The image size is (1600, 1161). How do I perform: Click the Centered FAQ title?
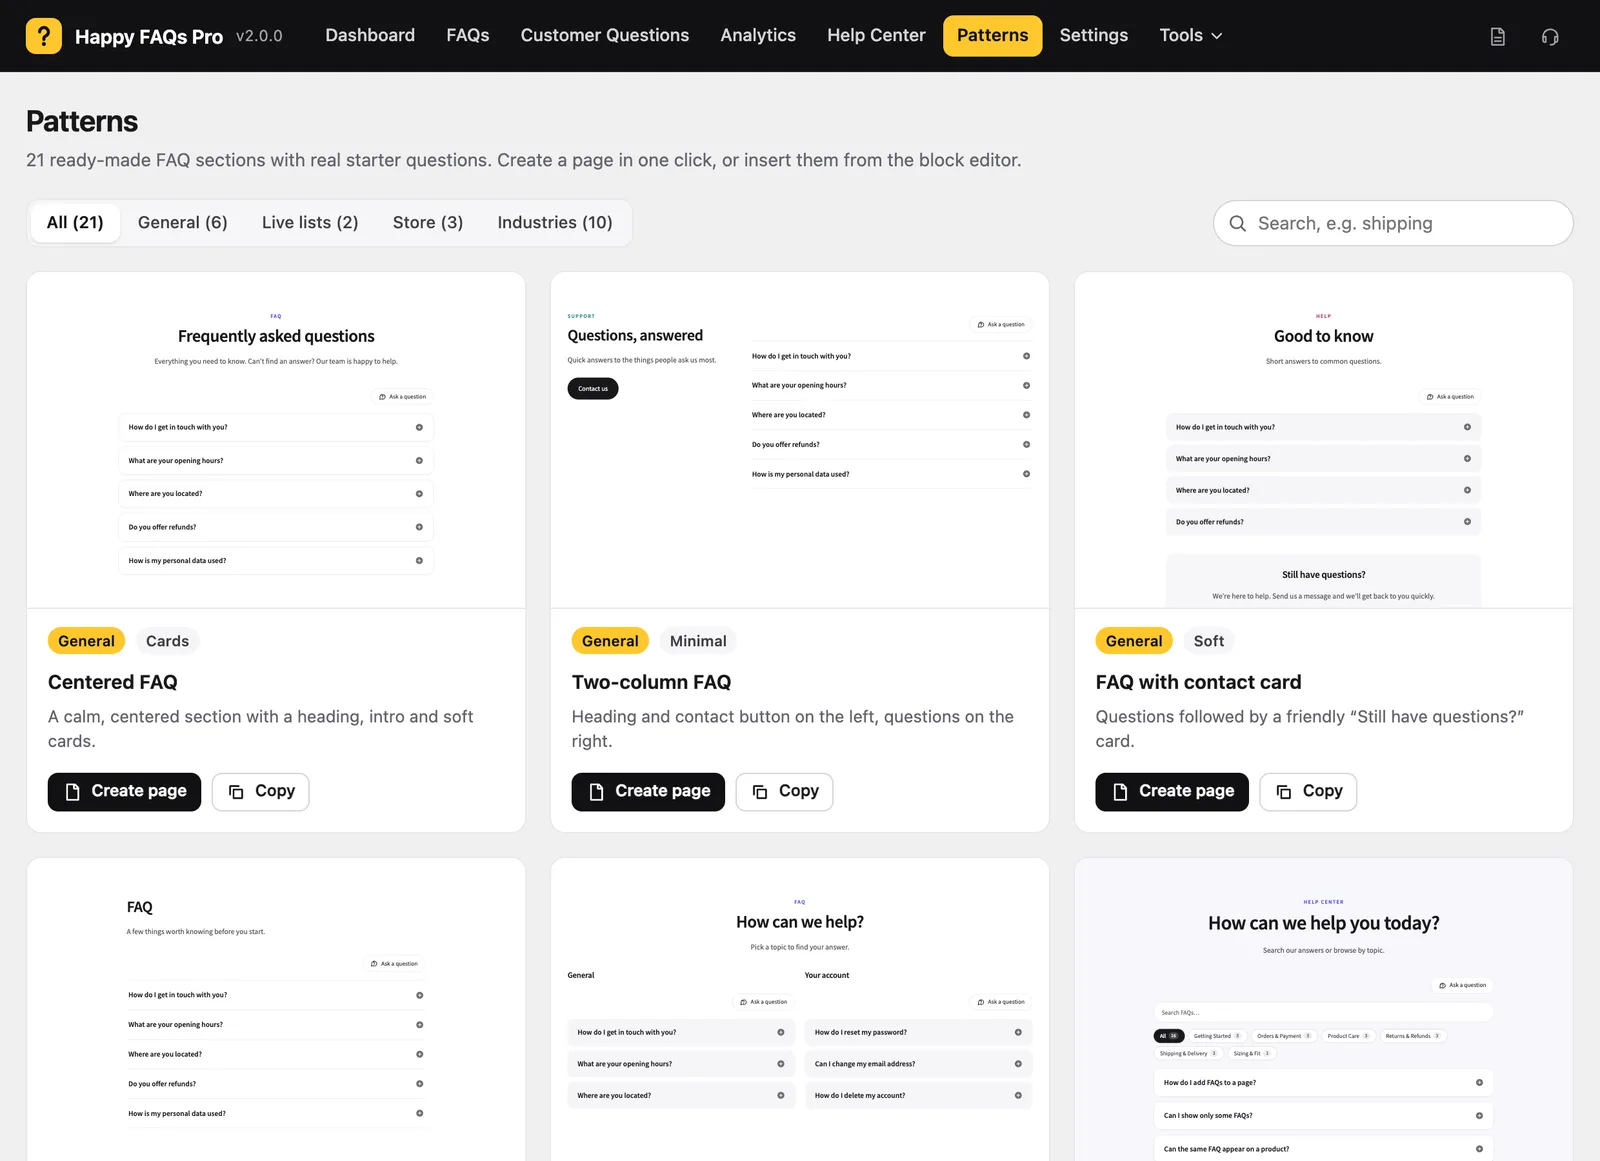click(113, 682)
